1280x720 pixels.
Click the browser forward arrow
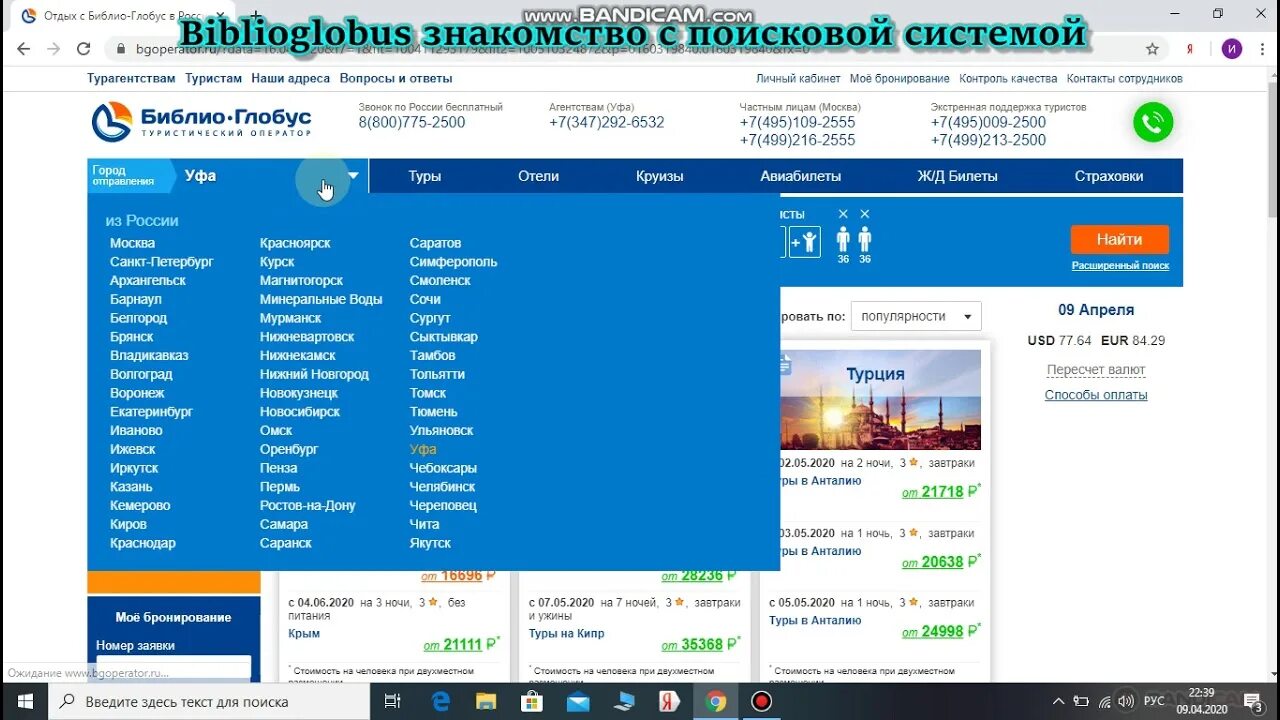[x=53, y=48]
